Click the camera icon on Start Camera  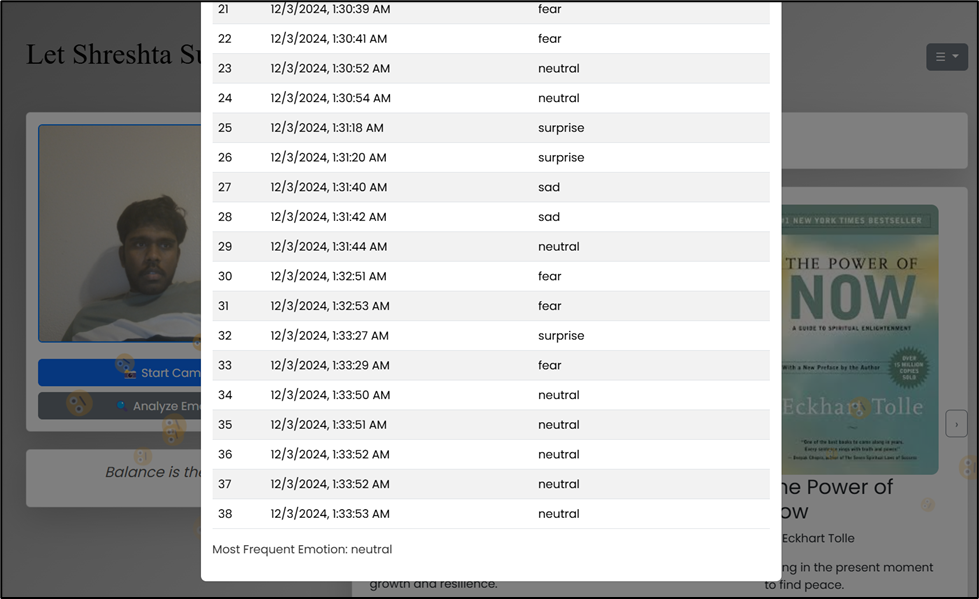129,373
